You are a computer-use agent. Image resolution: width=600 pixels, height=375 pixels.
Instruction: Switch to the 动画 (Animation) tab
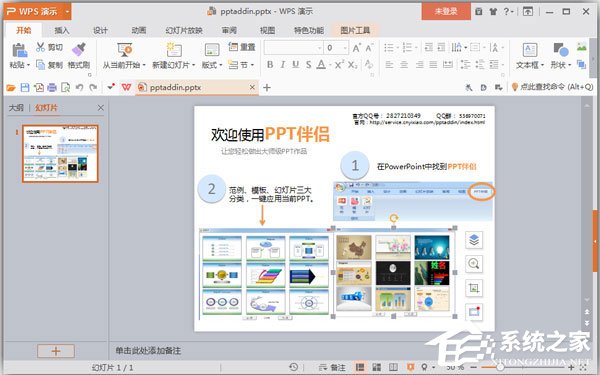[139, 30]
